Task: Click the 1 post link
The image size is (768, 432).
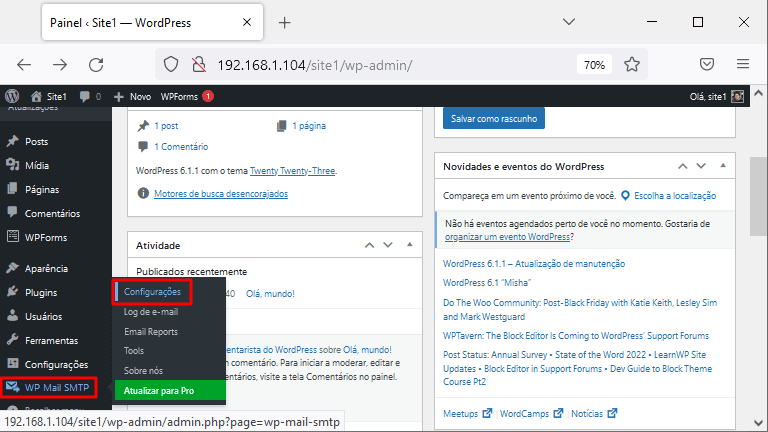Action: 166,126
